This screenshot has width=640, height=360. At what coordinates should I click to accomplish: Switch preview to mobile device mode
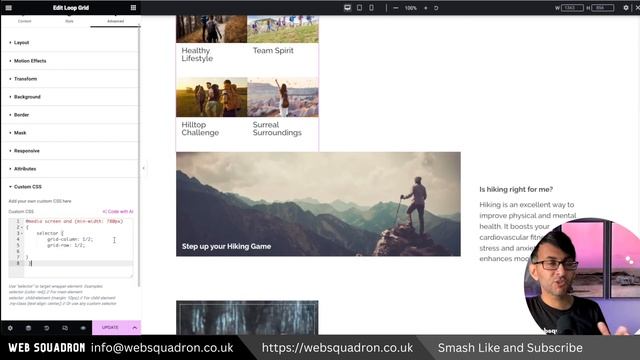pos(371,8)
